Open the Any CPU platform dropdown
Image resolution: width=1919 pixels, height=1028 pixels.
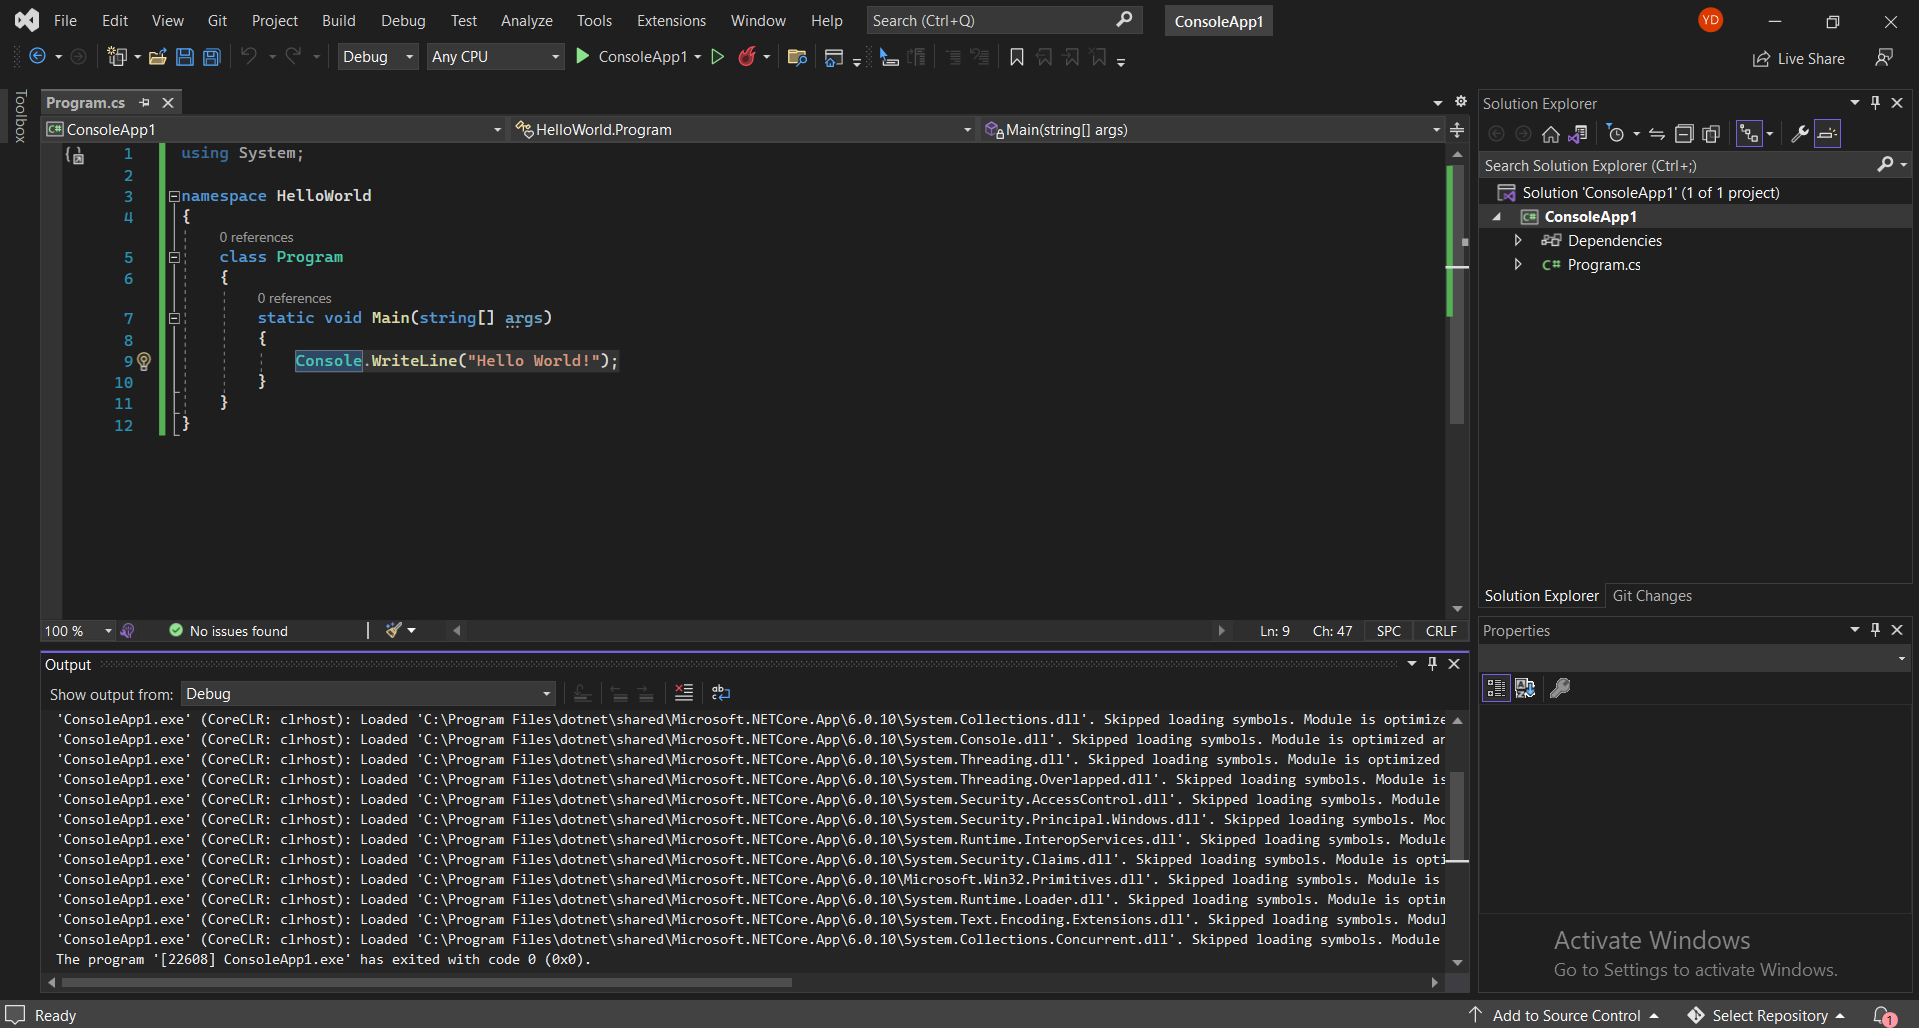click(496, 57)
